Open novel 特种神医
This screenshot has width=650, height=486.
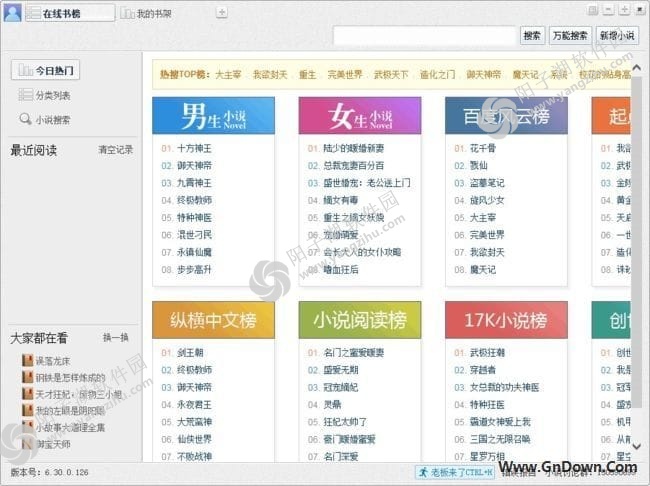click(194, 217)
